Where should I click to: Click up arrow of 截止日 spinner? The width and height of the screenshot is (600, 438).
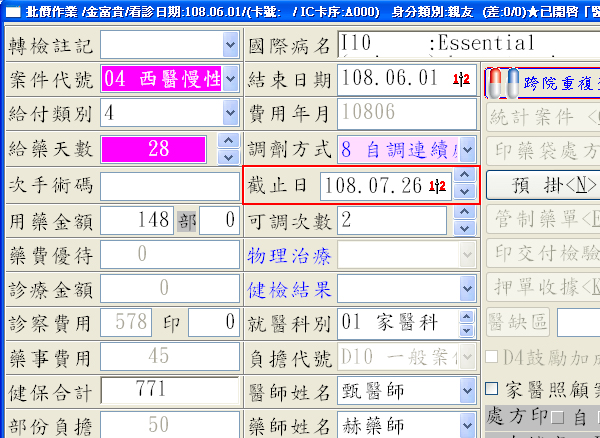tap(464, 178)
